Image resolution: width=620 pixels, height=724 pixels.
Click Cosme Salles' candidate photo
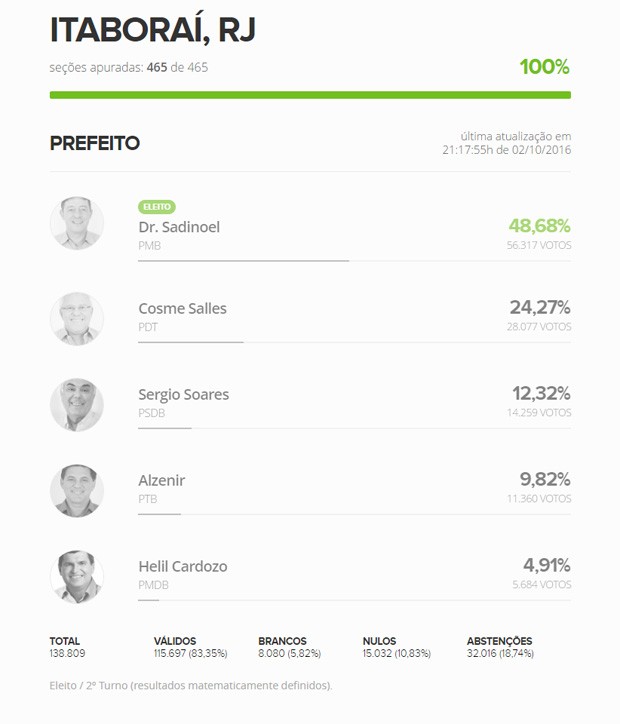pos(77,319)
